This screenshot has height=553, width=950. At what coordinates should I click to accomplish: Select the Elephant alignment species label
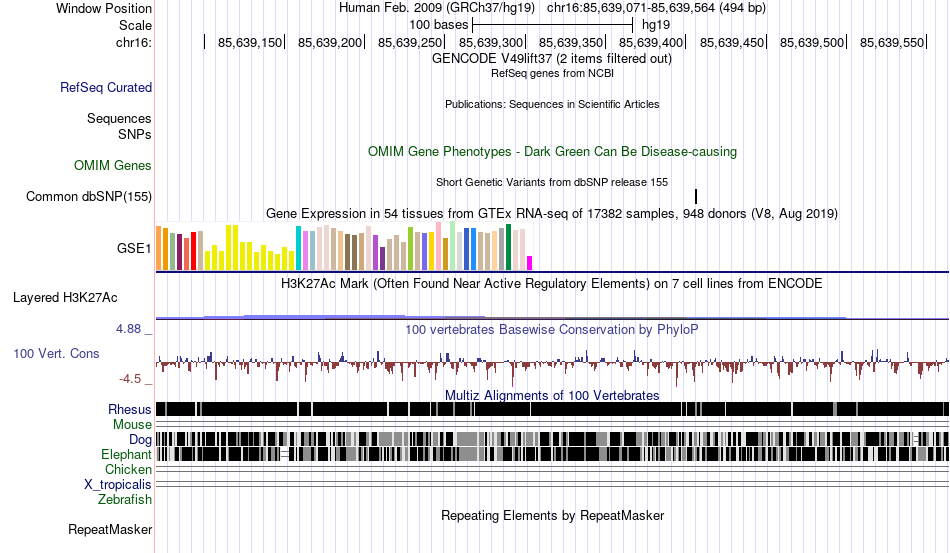[x=126, y=454]
